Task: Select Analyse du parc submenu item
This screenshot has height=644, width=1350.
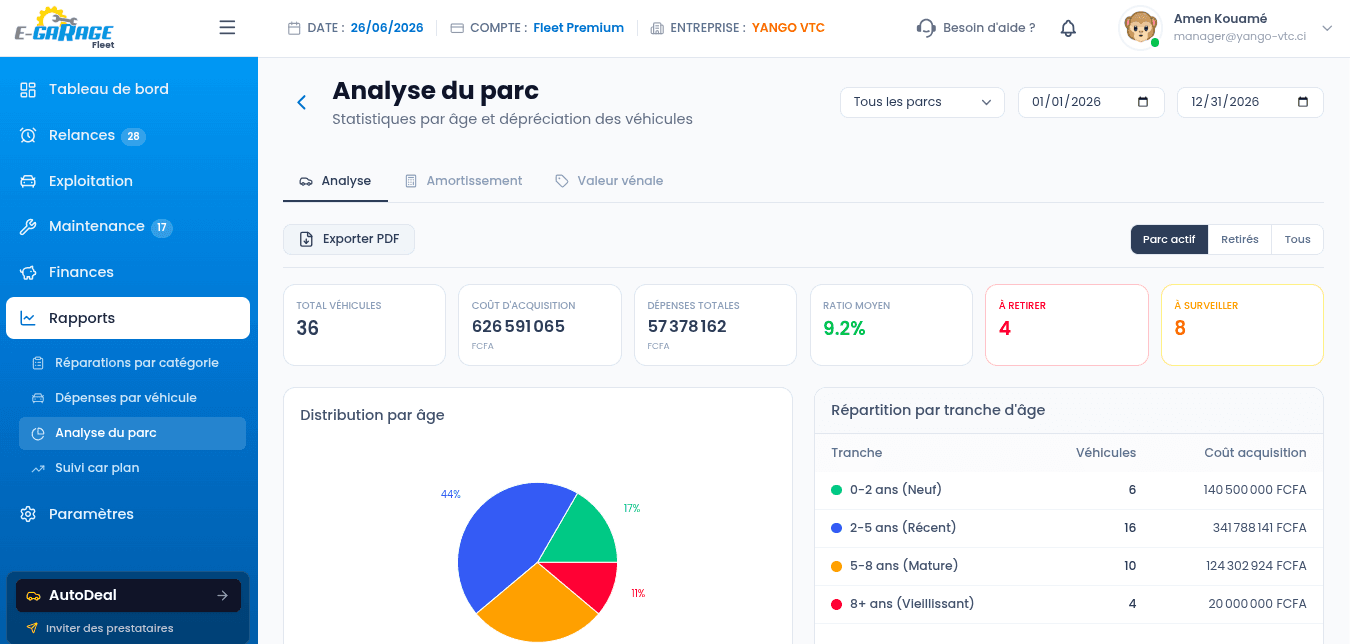Action: (x=132, y=433)
